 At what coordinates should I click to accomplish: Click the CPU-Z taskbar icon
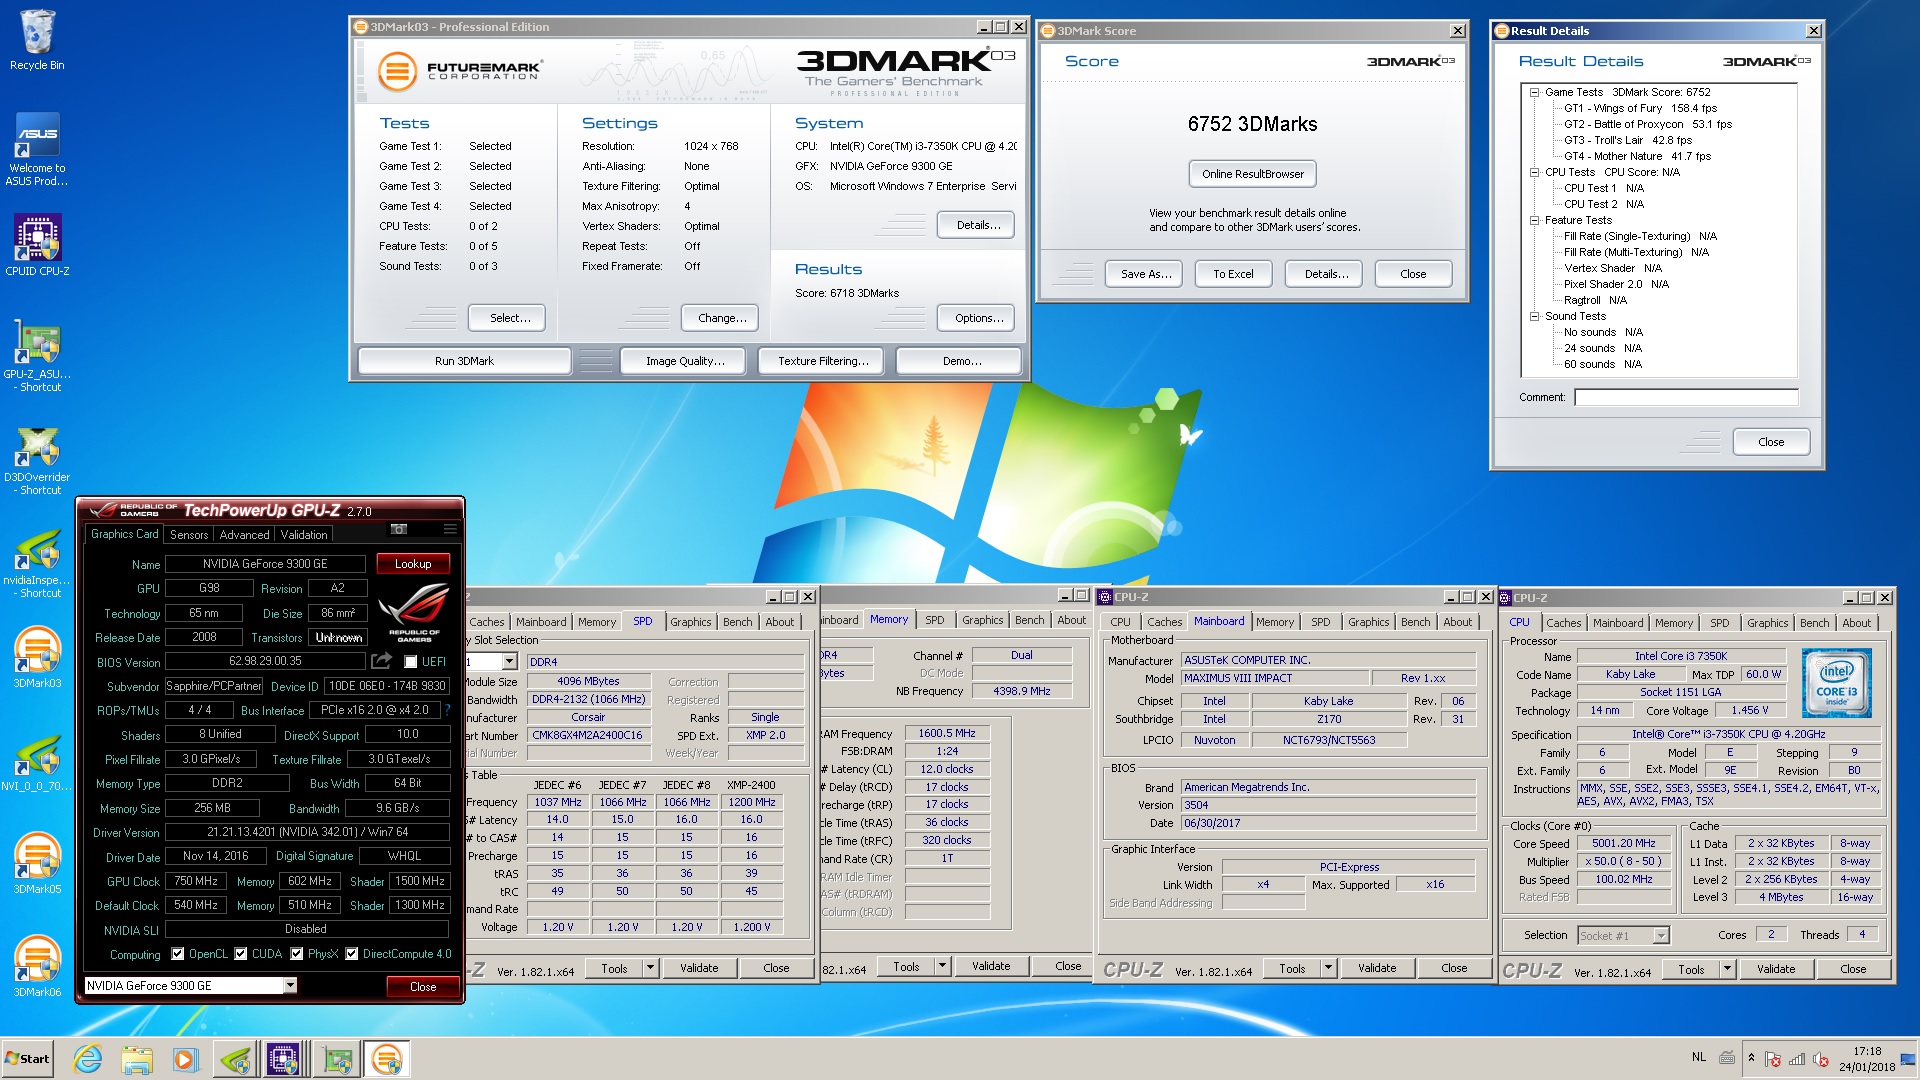[284, 1059]
